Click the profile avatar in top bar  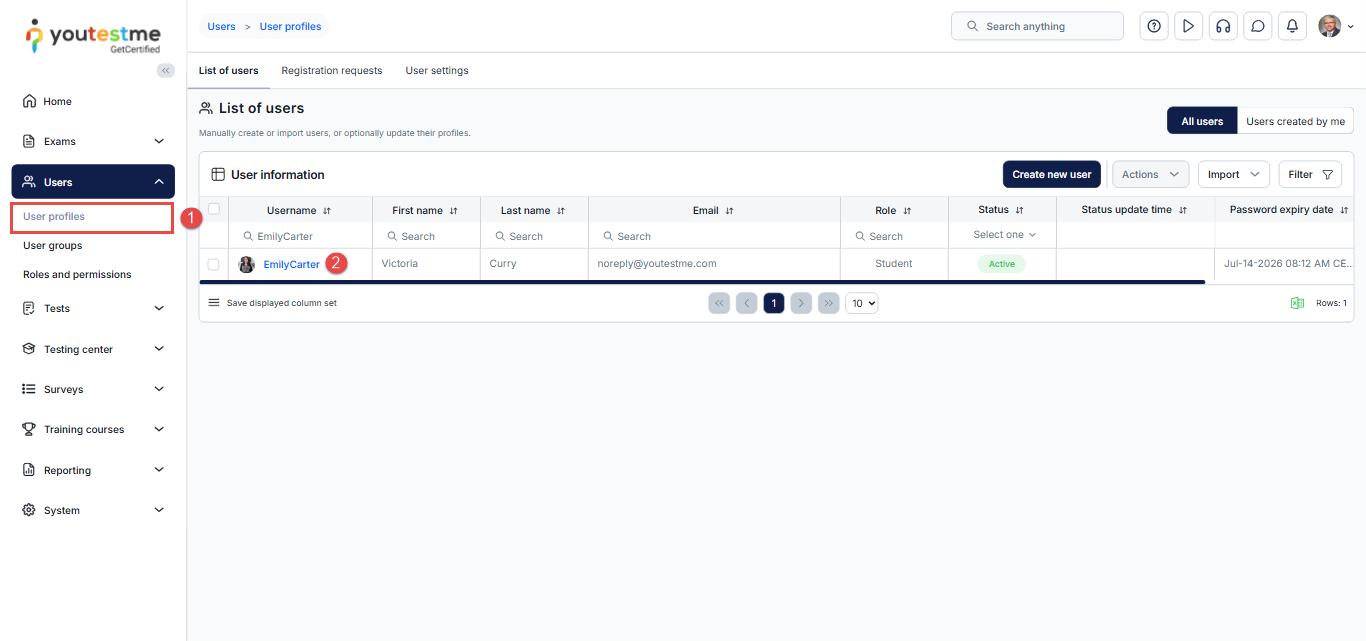click(x=1329, y=26)
